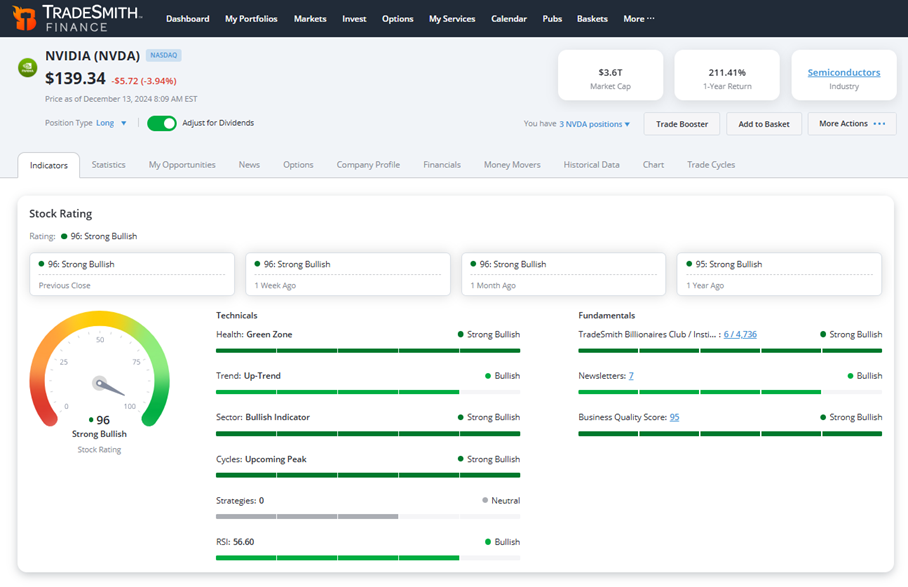Open the Position Type Long dropdown

[111, 123]
